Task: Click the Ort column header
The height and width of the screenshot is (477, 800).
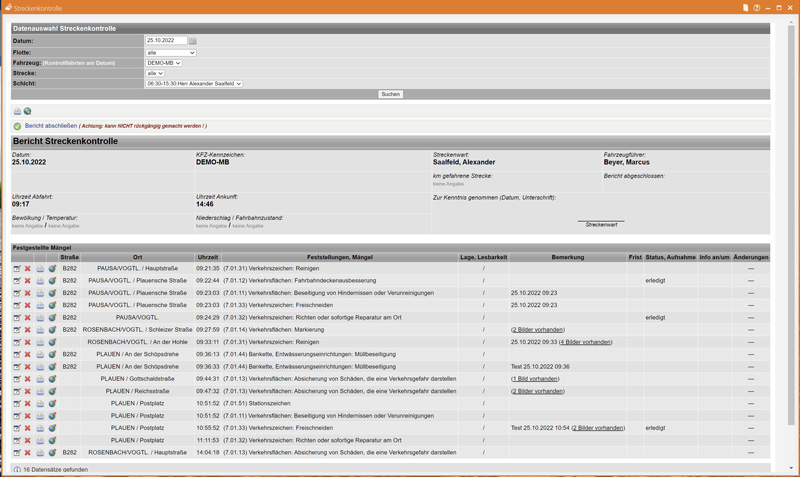Action: point(137,257)
